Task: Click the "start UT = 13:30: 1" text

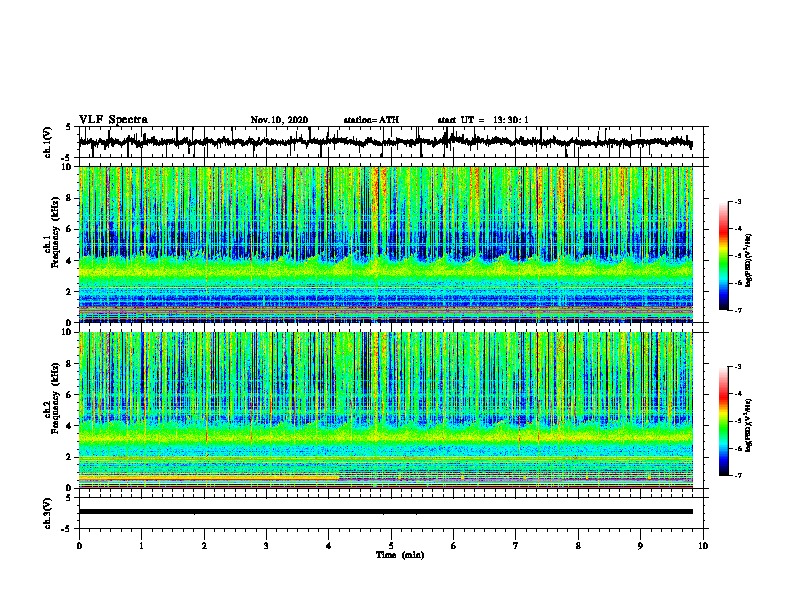Action: click(483, 120)
